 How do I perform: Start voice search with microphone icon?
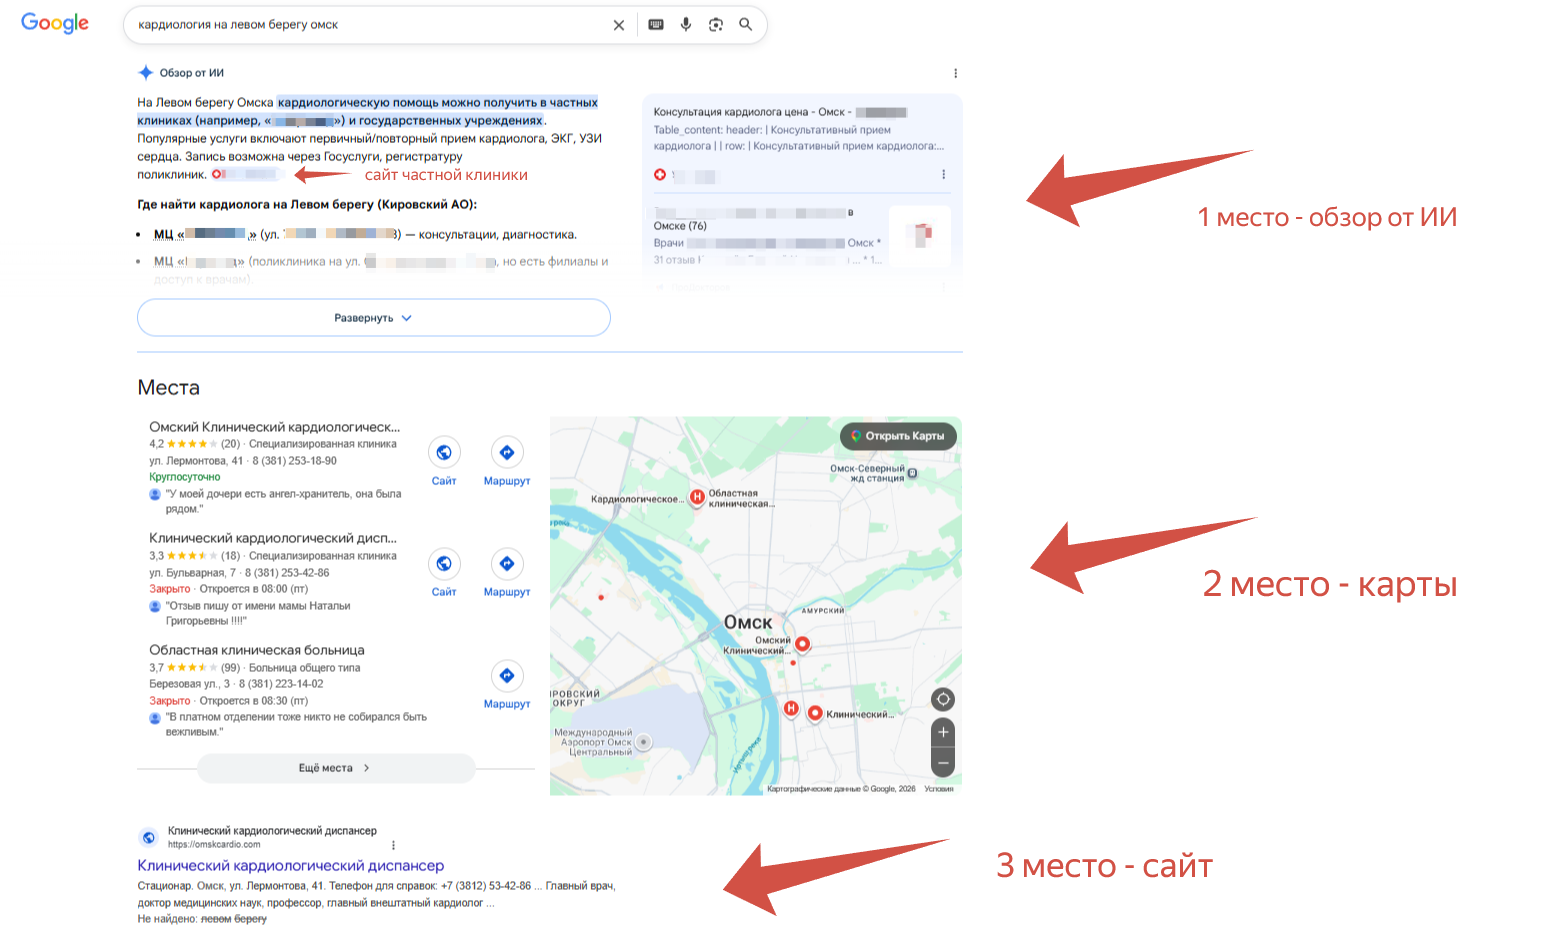(x=686, y=25)
